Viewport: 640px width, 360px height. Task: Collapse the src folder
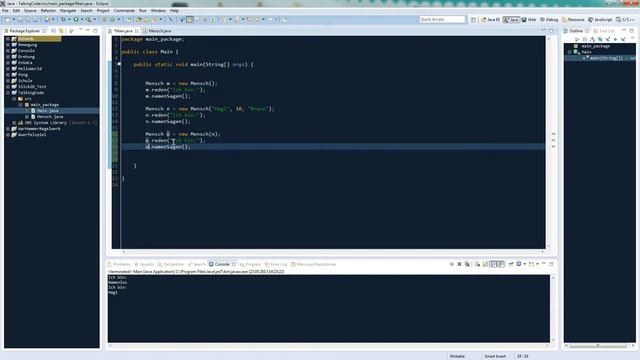click(14, 99)
